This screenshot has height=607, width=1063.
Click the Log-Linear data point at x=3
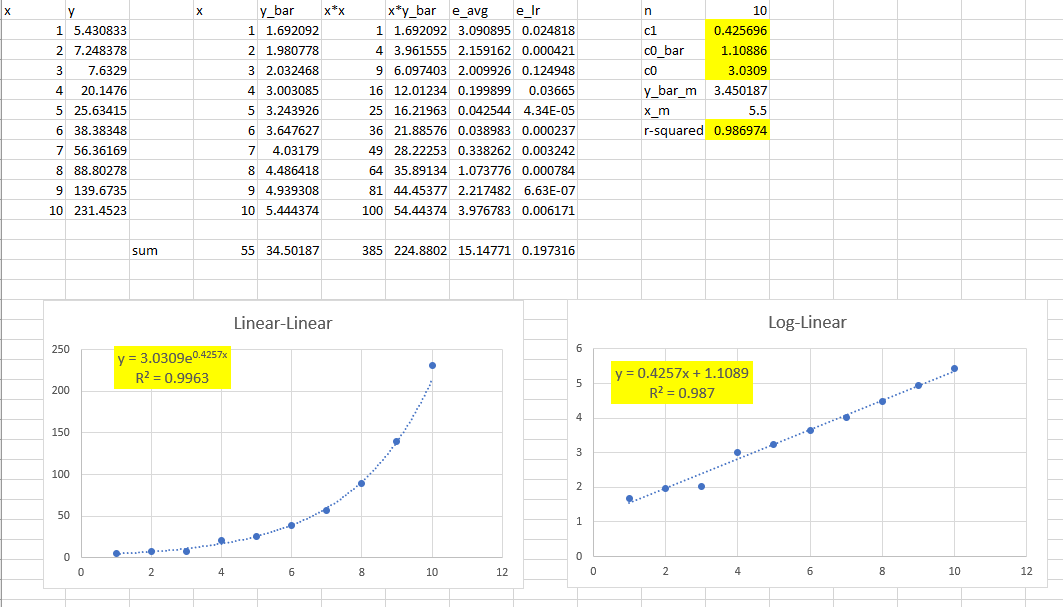pos(702,486)
